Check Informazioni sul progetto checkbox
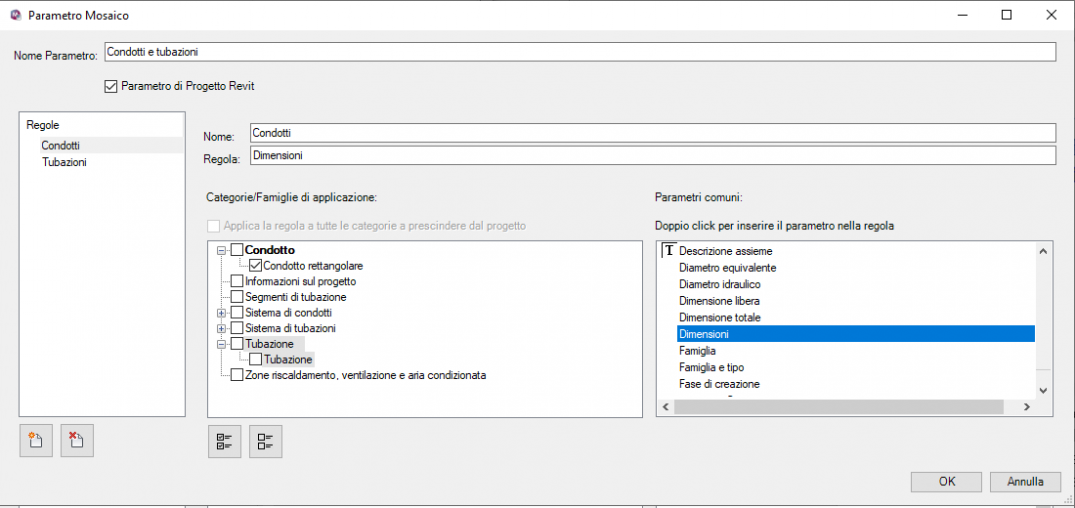 [237, 281]
